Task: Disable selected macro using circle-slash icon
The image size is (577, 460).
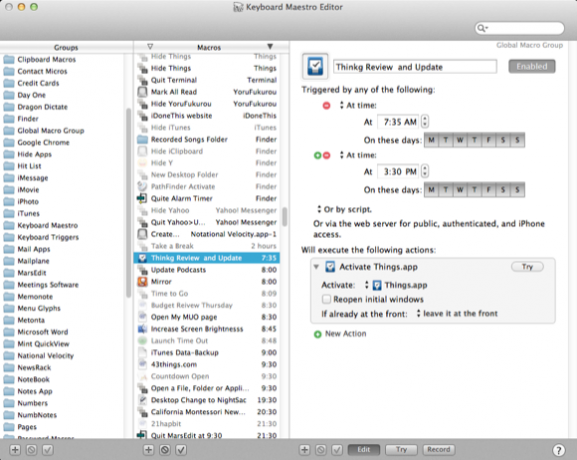Action: click(165, 450)
